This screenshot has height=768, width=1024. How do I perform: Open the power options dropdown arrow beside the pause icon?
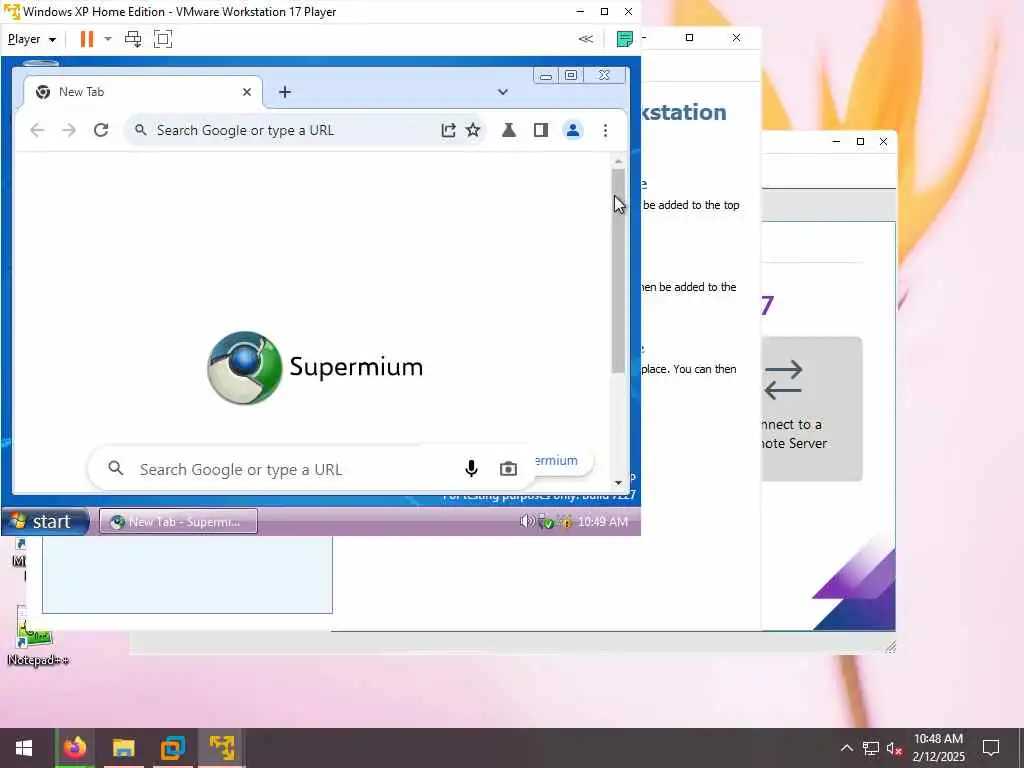click(108, 39)
